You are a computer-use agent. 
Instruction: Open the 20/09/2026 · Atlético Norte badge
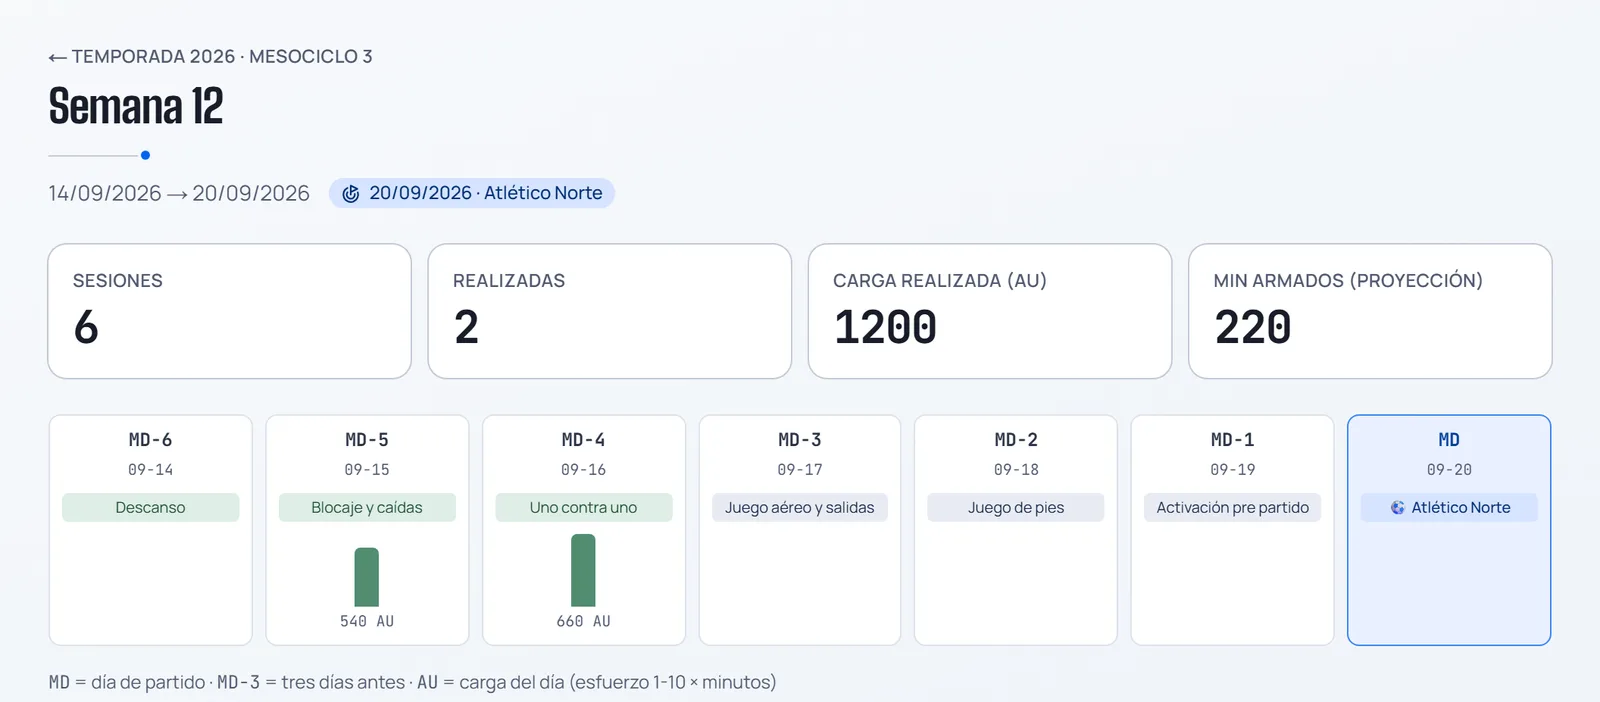point(472,193)
